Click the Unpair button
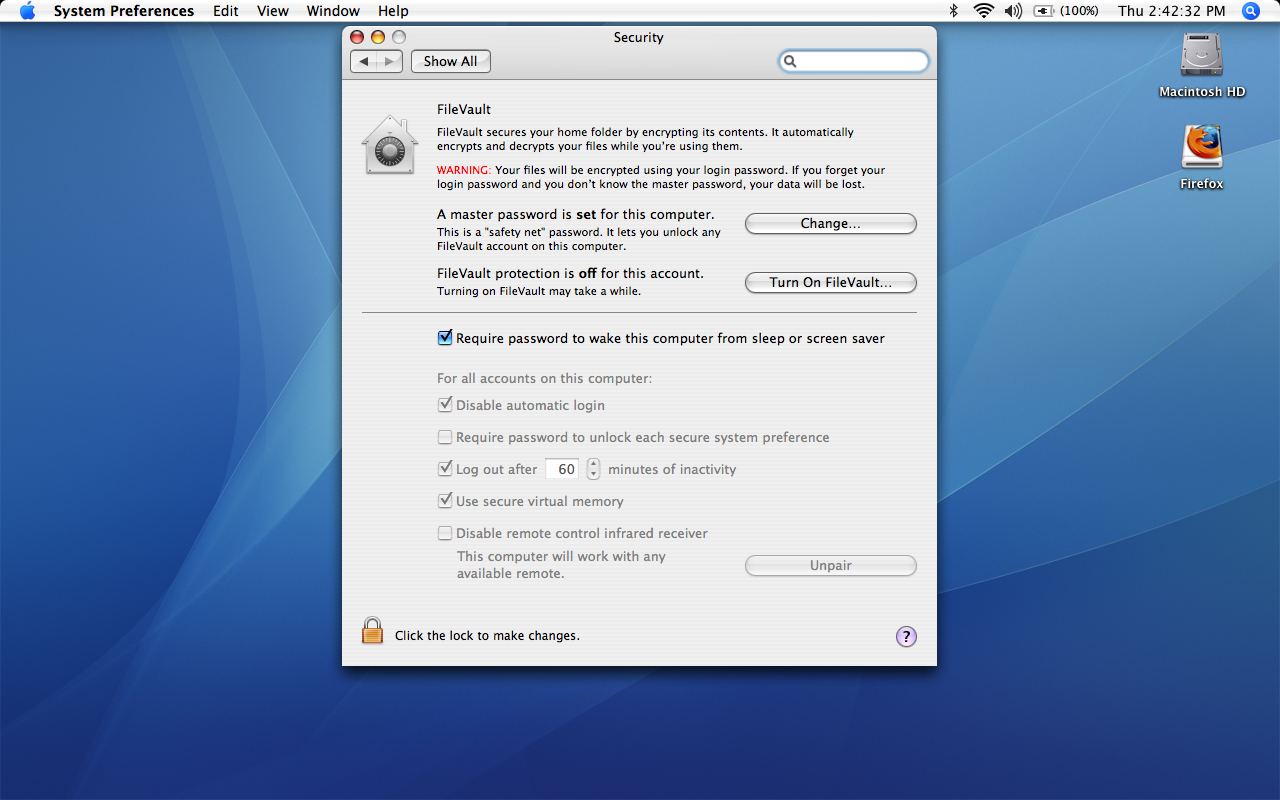 point(831,566)
